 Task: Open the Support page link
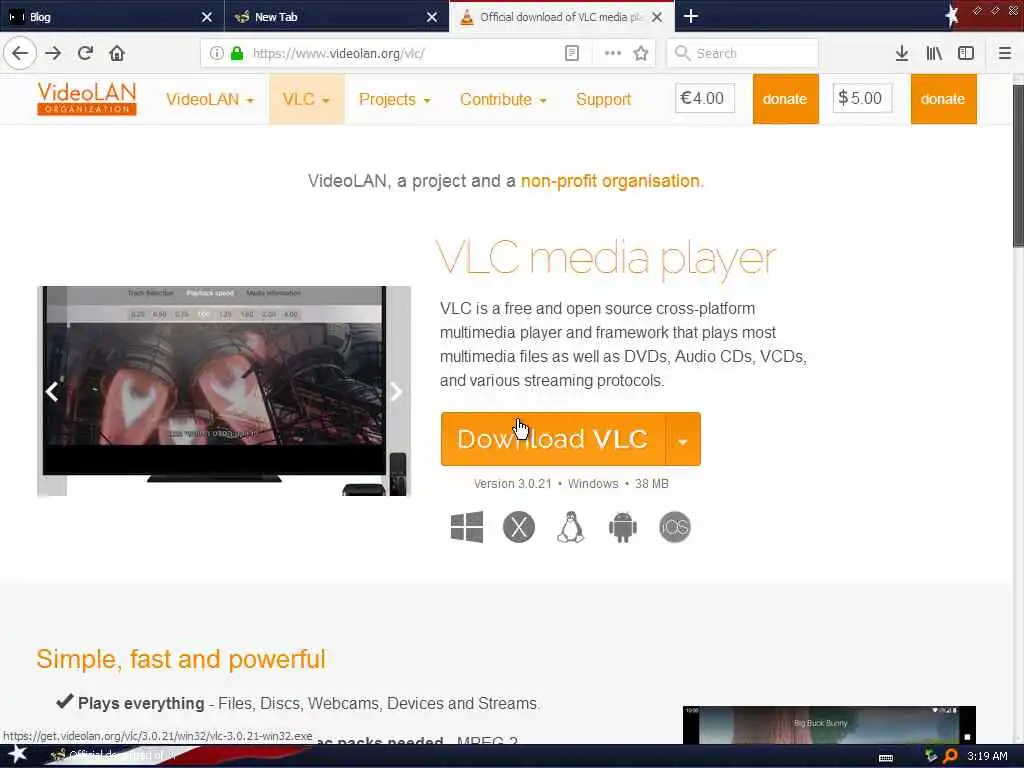point(603,99)
